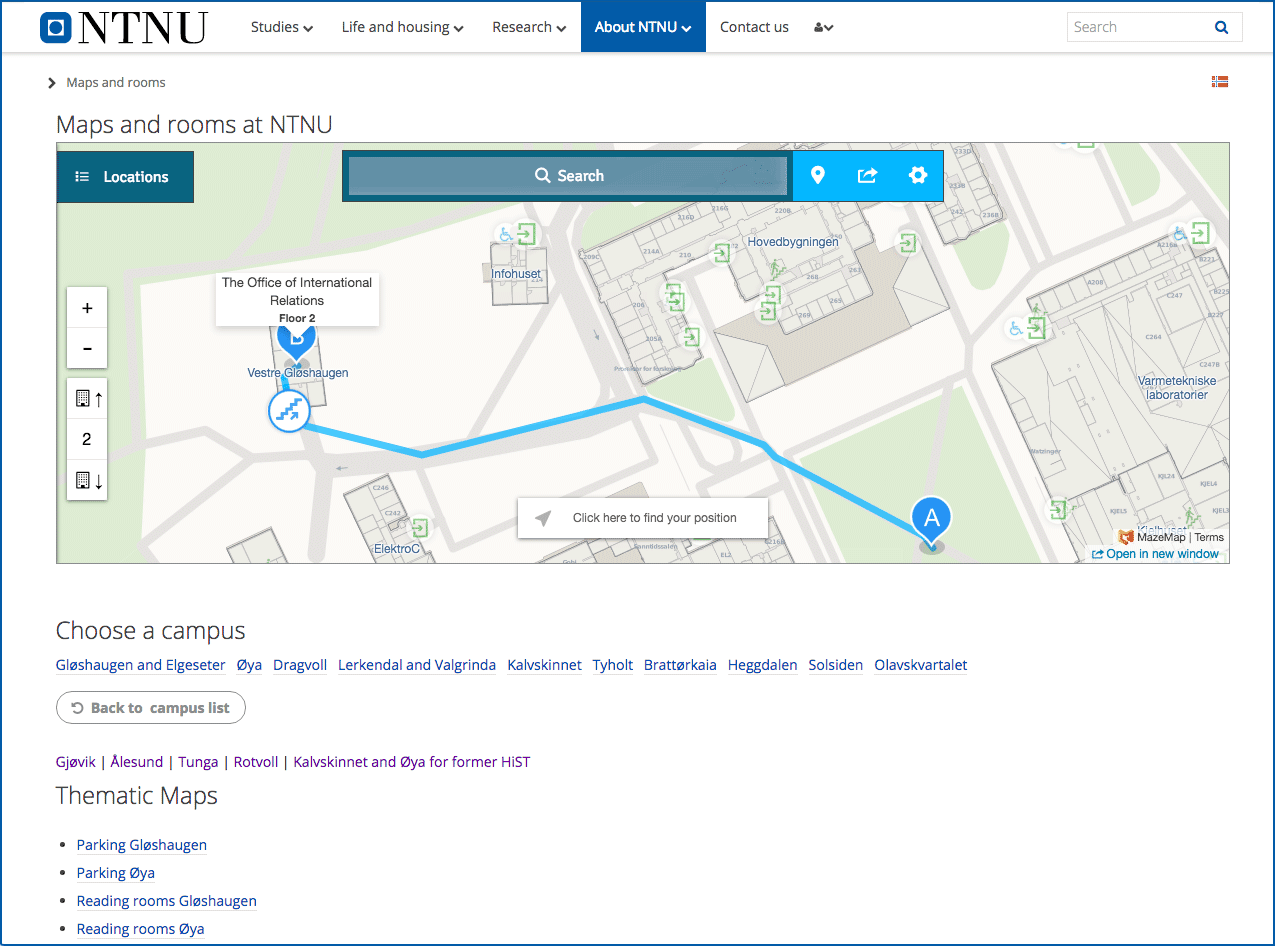Open the Contact us page

[754, 27]
